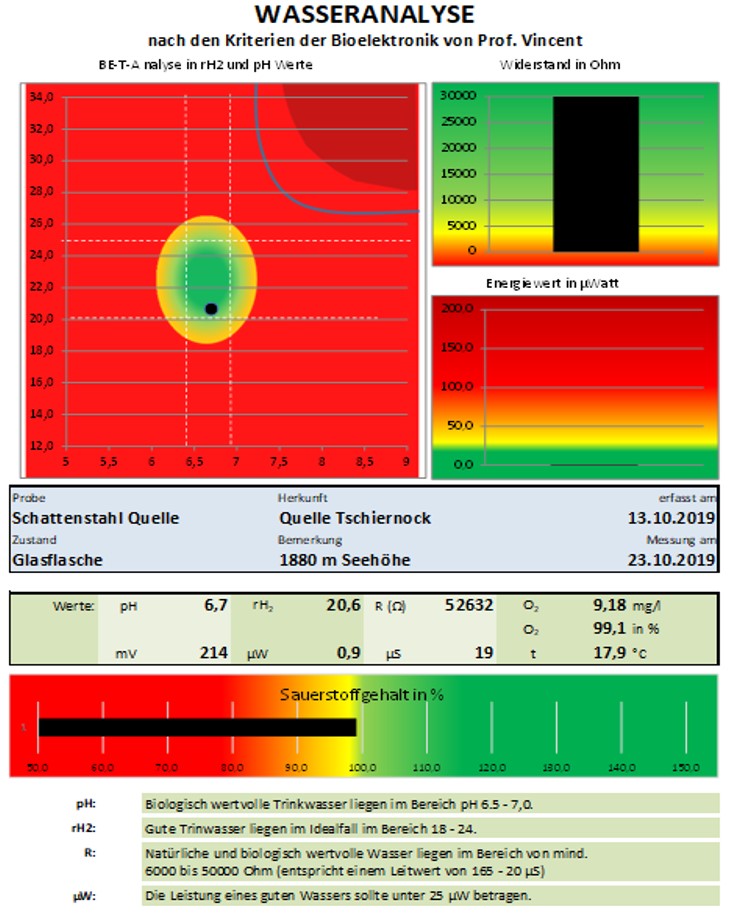Select the Bemerkung field '1880 m Seehöhe'
The width and height of the screenshot is (733, 916).
pos(344,560)
